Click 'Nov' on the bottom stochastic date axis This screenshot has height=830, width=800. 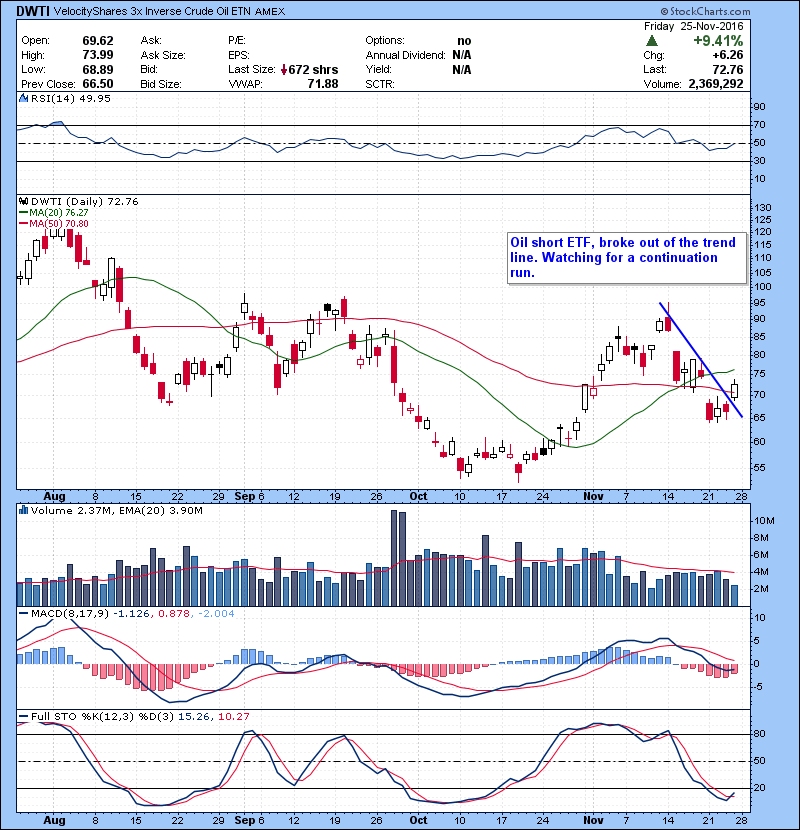(593, 820)
